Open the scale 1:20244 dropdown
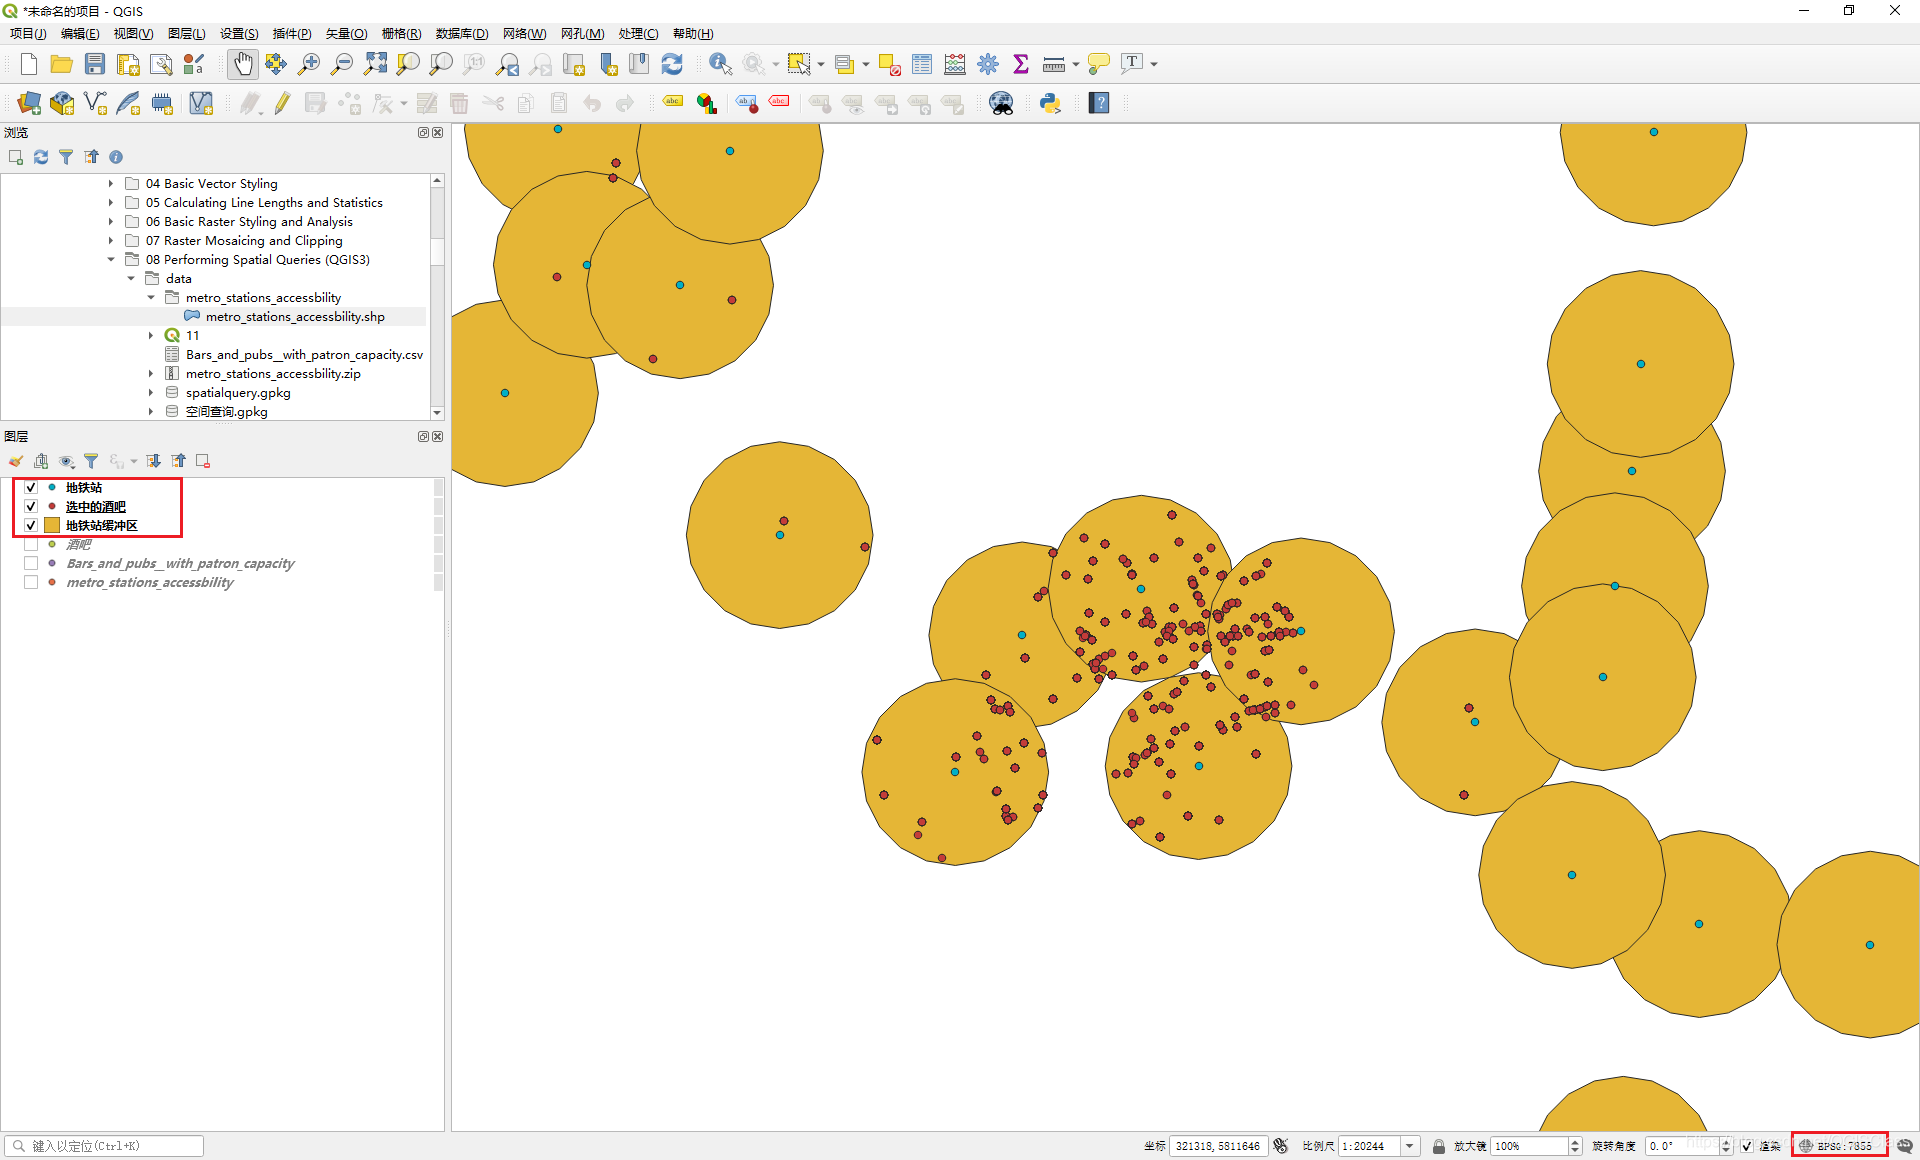The image size is (1920, 1160). tap(1409, 1146)
